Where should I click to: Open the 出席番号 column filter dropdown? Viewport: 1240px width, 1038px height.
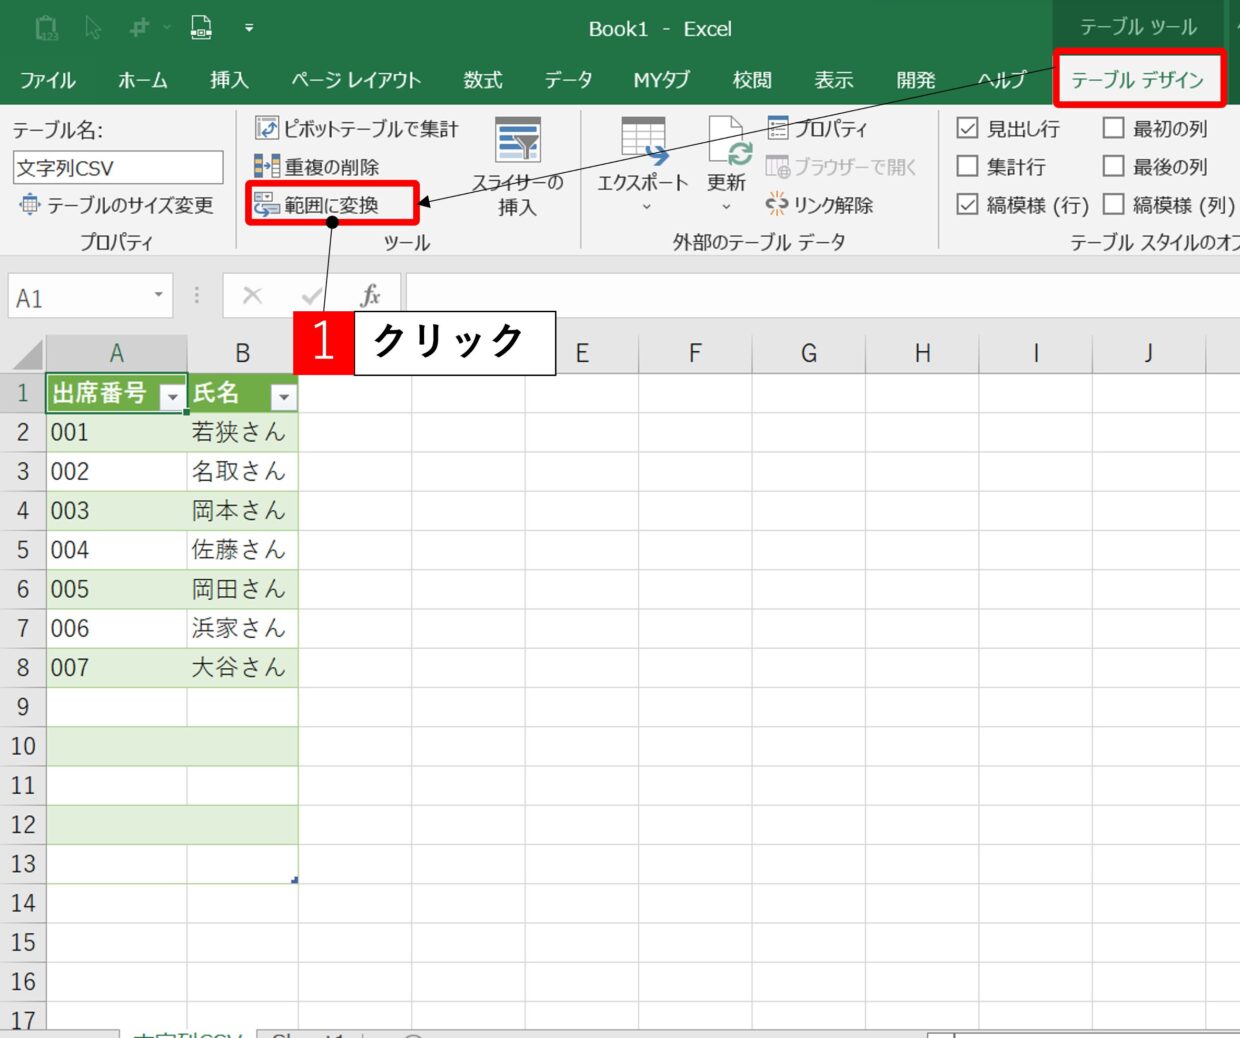point(173,397)
